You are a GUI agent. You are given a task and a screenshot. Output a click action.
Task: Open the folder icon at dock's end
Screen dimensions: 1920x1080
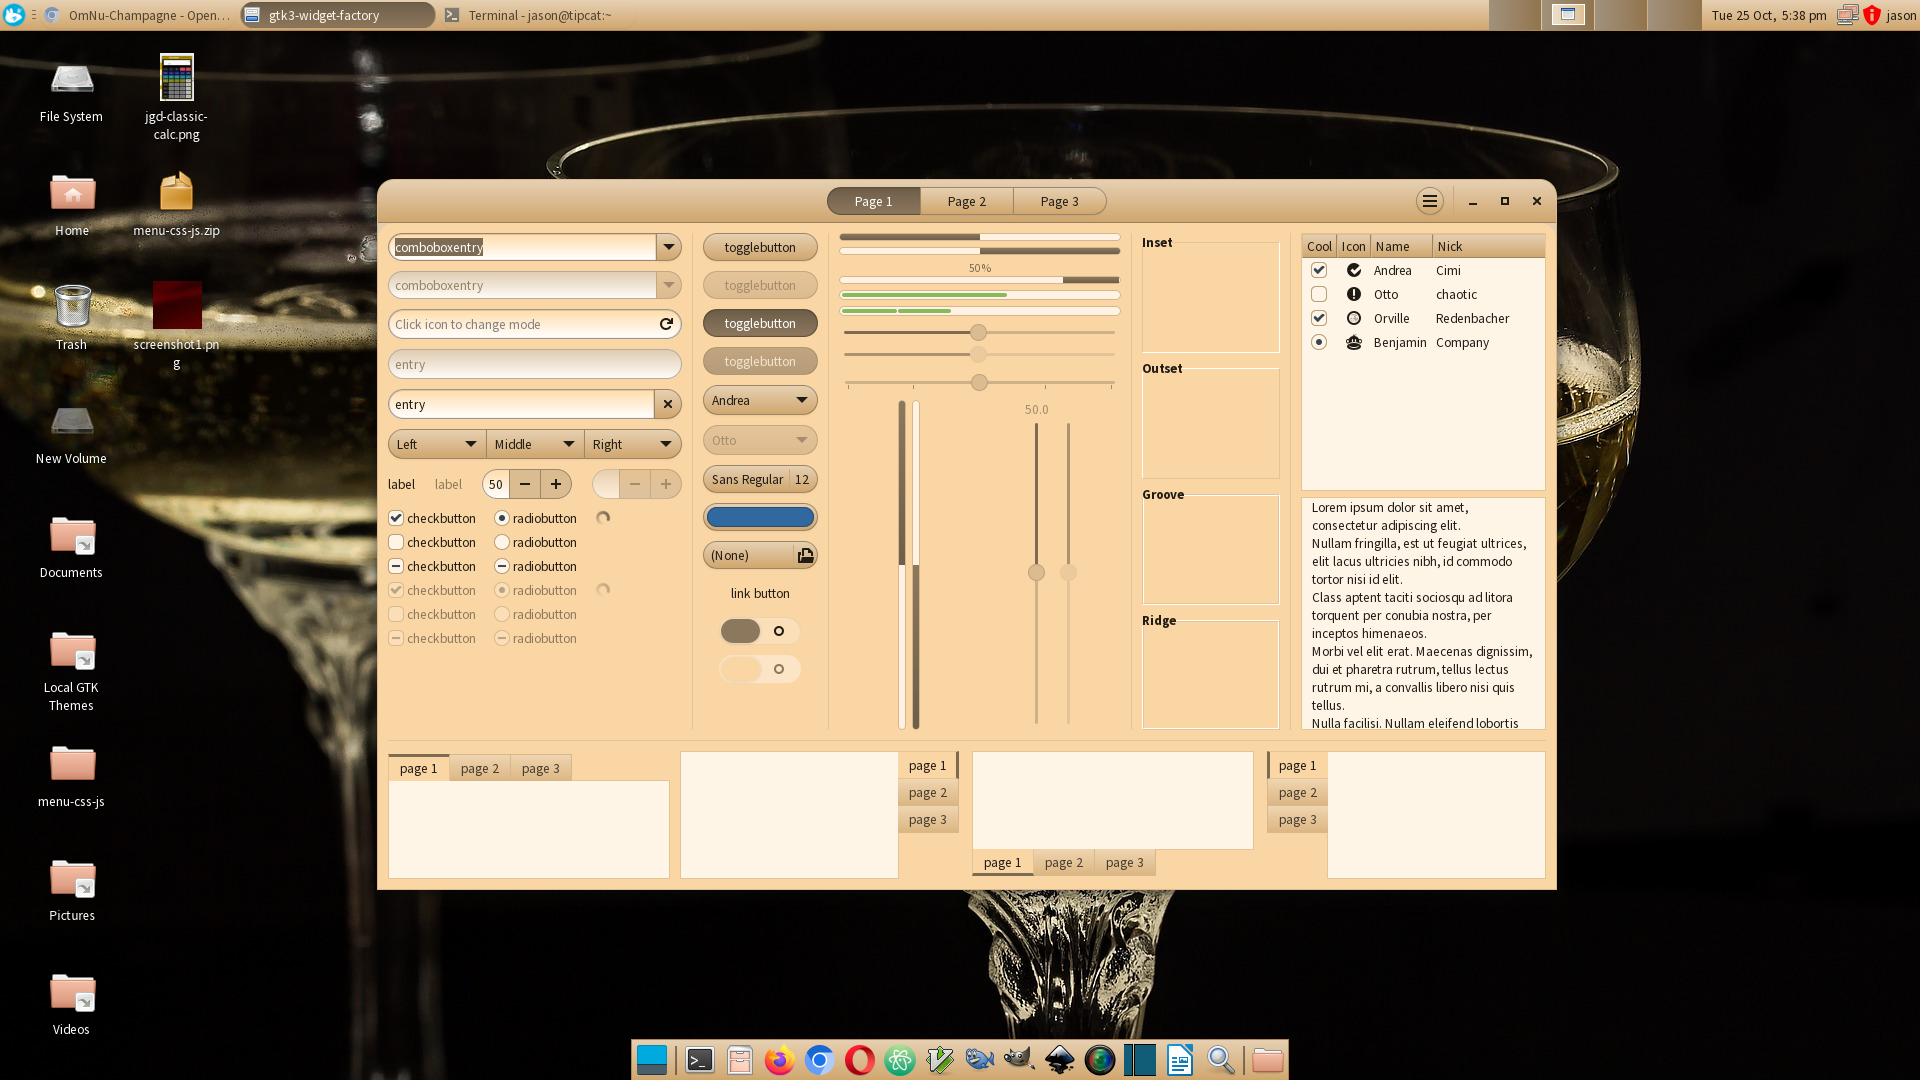pyautogui.click(x=1267, y=1060)
